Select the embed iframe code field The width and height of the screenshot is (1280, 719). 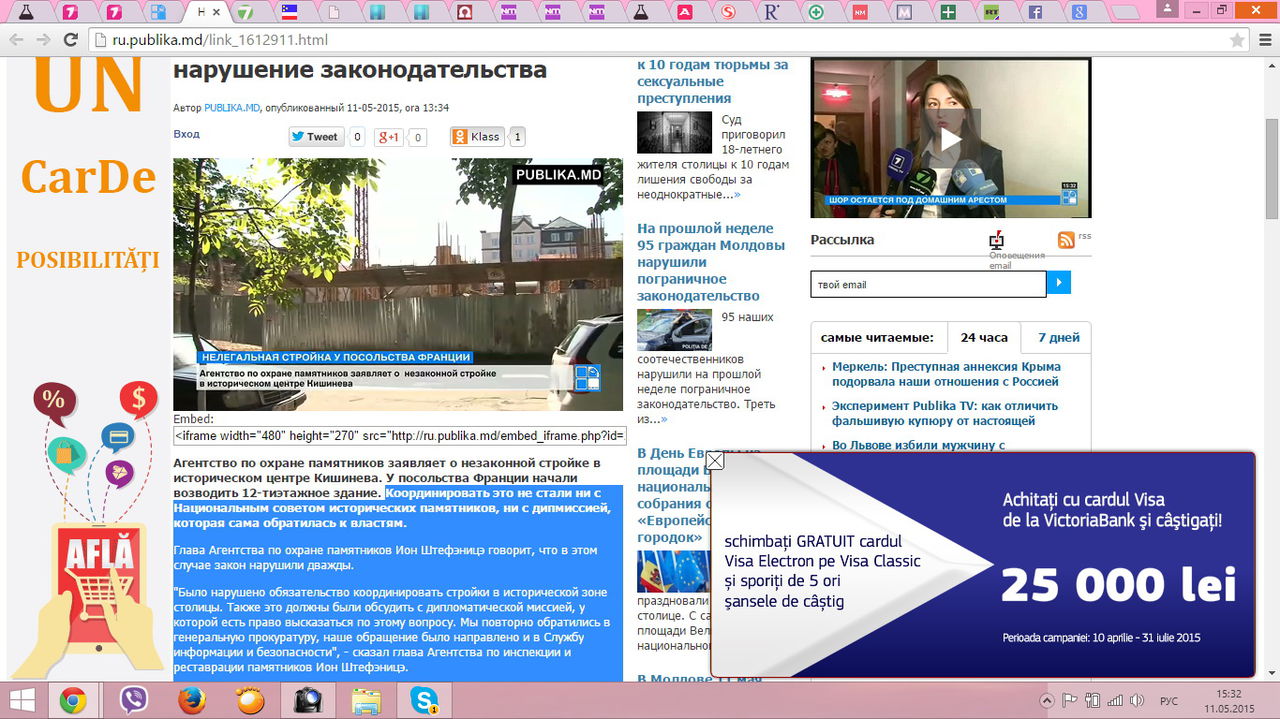tap(400, 436)
